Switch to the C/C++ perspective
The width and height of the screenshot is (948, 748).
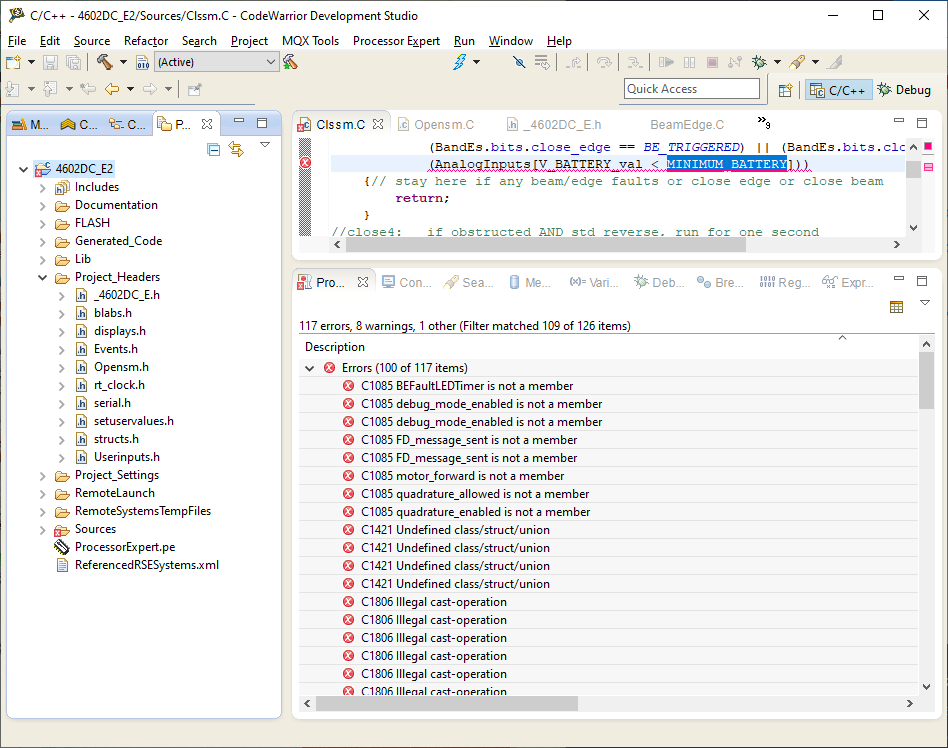point(838,90)
